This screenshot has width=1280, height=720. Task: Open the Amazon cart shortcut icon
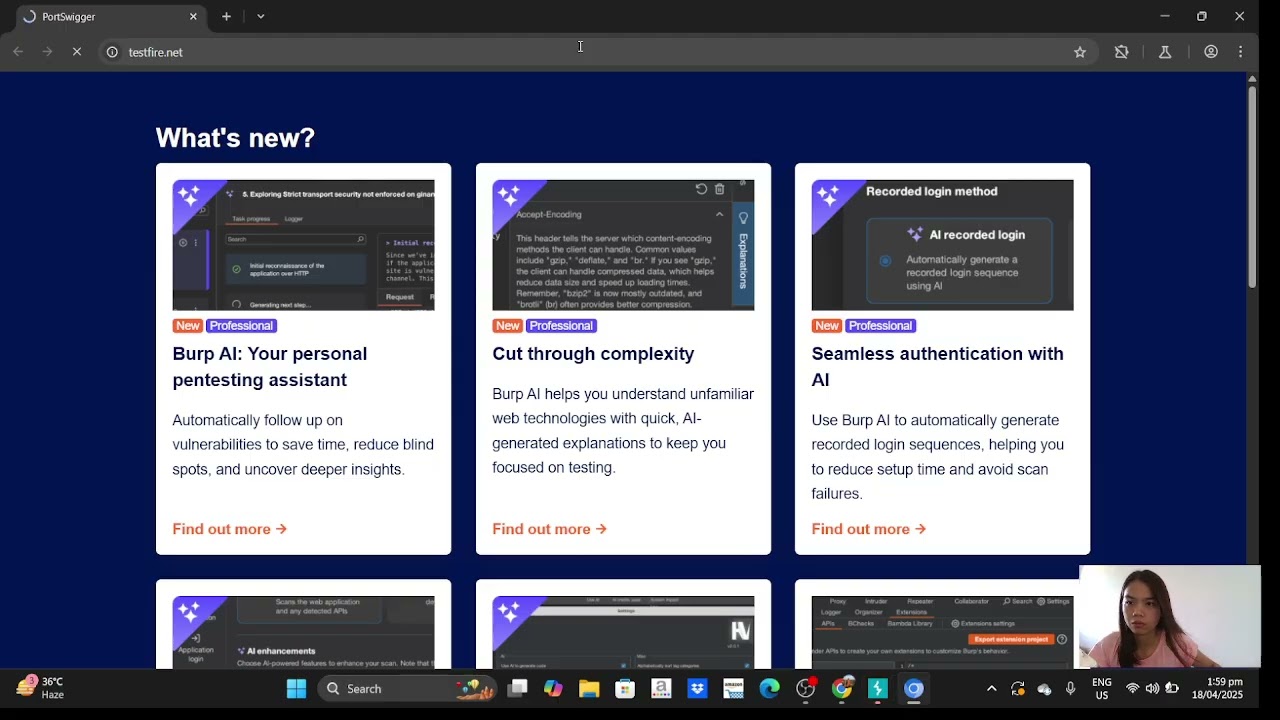tap(733, 688)
